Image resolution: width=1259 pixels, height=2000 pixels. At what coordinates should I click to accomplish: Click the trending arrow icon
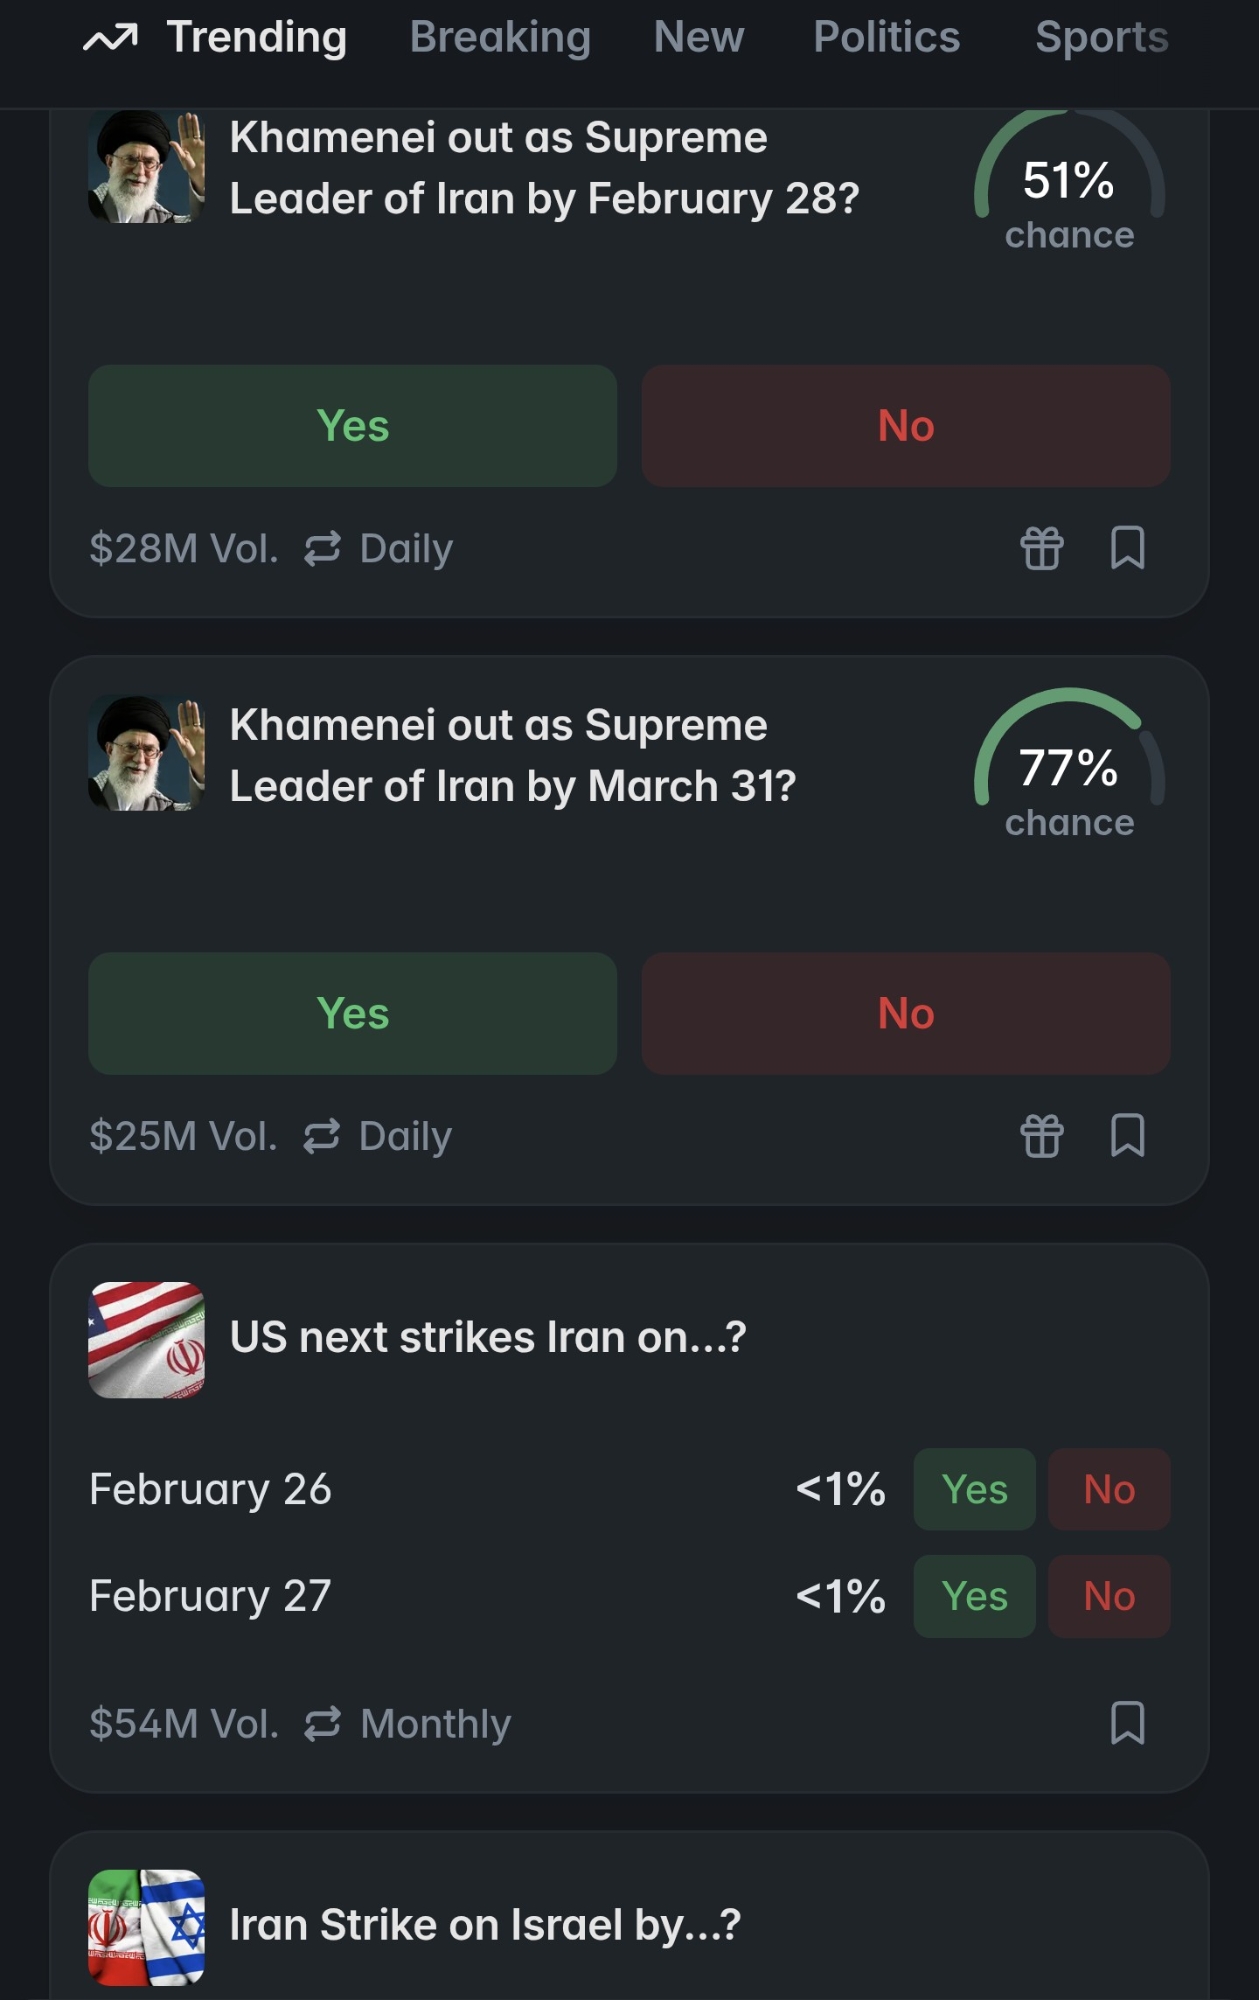click(110, 39)
